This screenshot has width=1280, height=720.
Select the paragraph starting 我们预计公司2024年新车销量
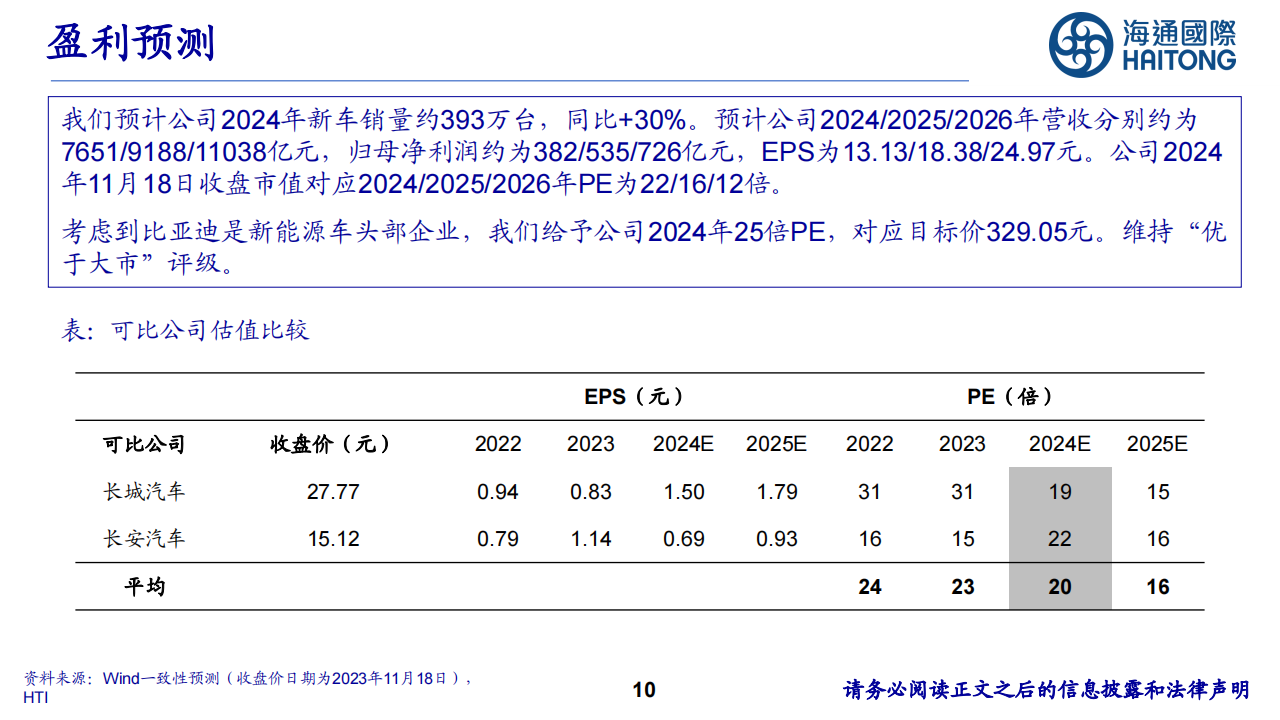pyautogui.click(x=642, y=152)
